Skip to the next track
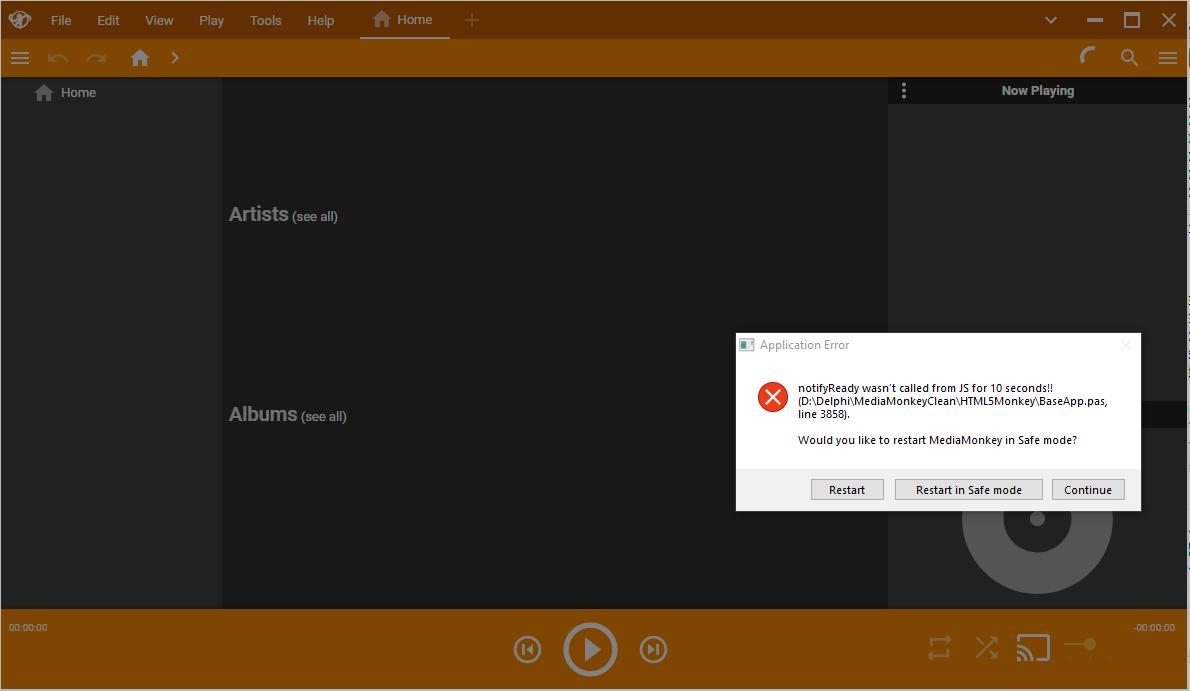Screen dimensions: 1190x691 [x=653, y=650]
